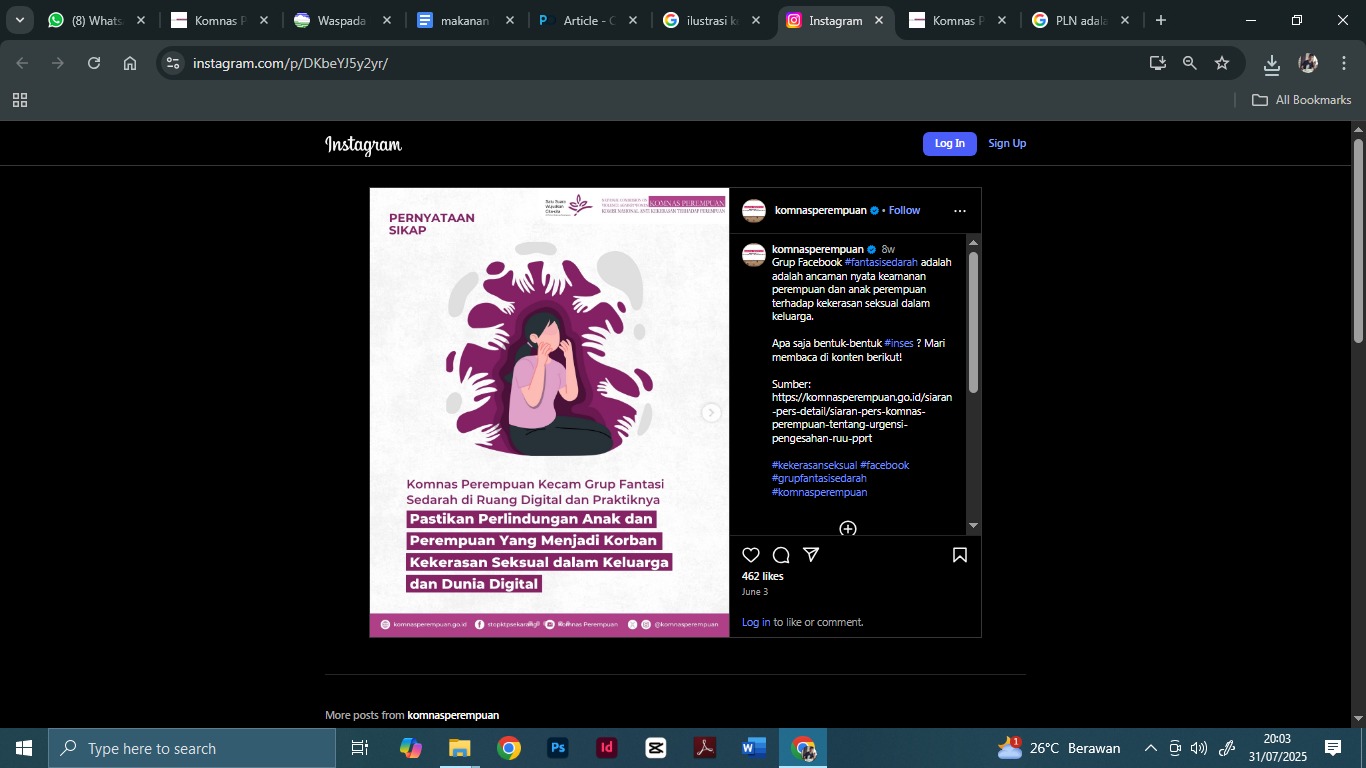Open the apps grid in bookmarks bar
The image size is (1366, 768).
coord(20,100)
